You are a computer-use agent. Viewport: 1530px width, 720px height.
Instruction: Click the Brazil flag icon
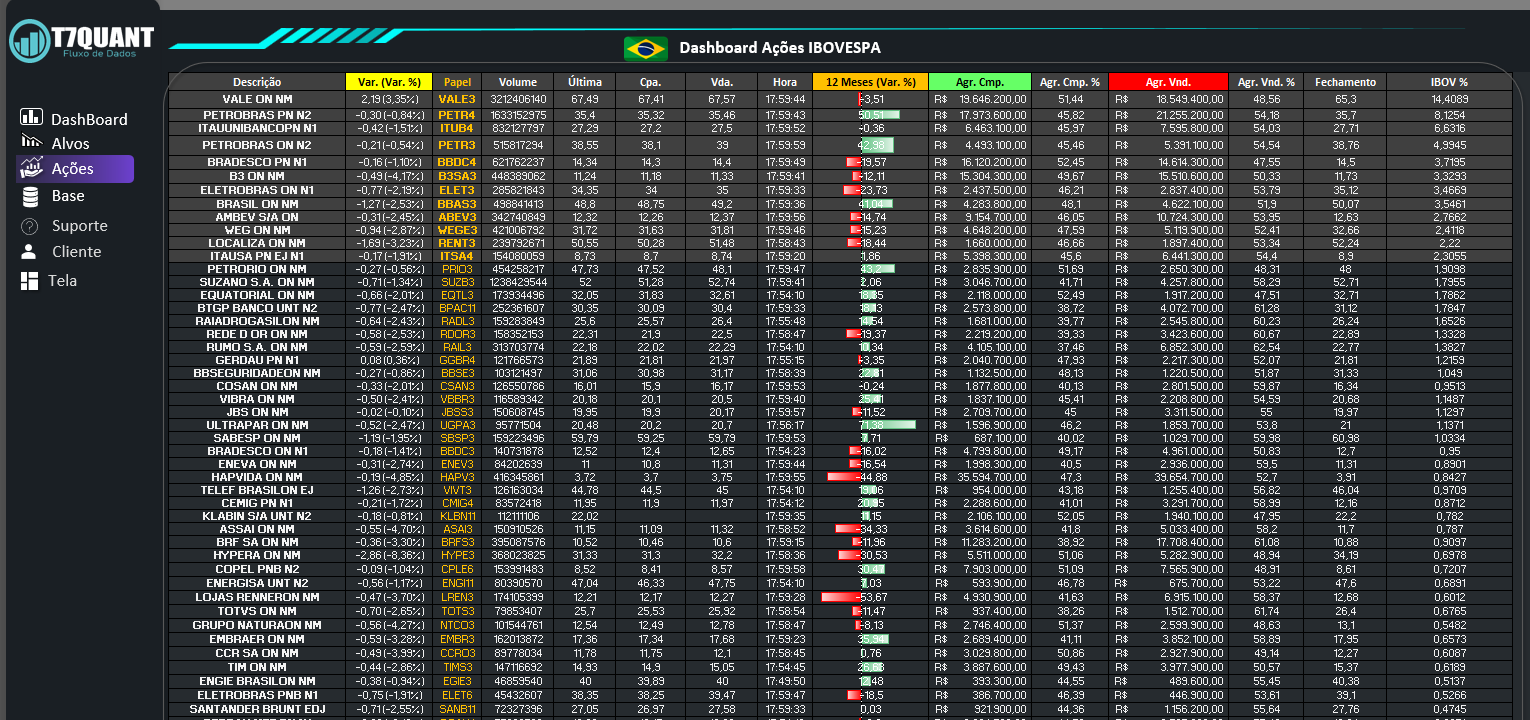click(x=645, y=48)
